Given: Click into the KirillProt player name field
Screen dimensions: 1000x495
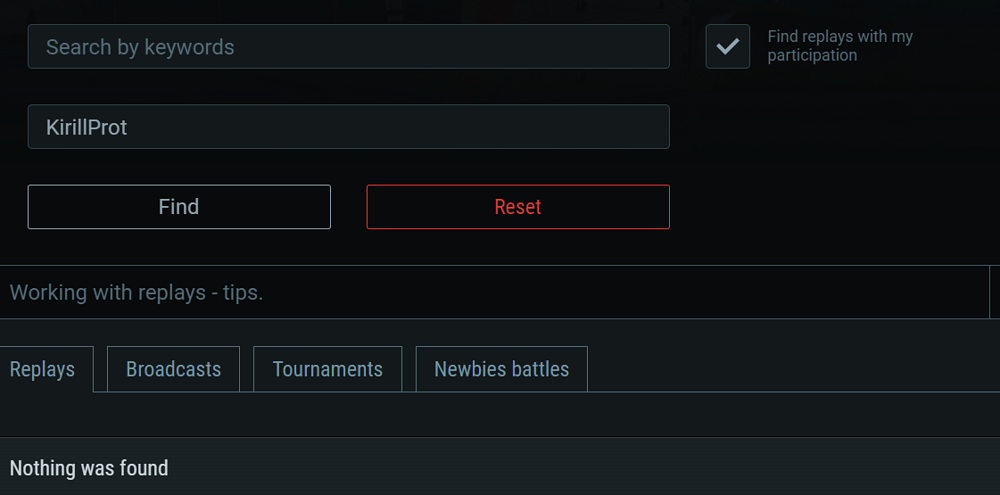Looking at the screenshot, I should point(348,127).
